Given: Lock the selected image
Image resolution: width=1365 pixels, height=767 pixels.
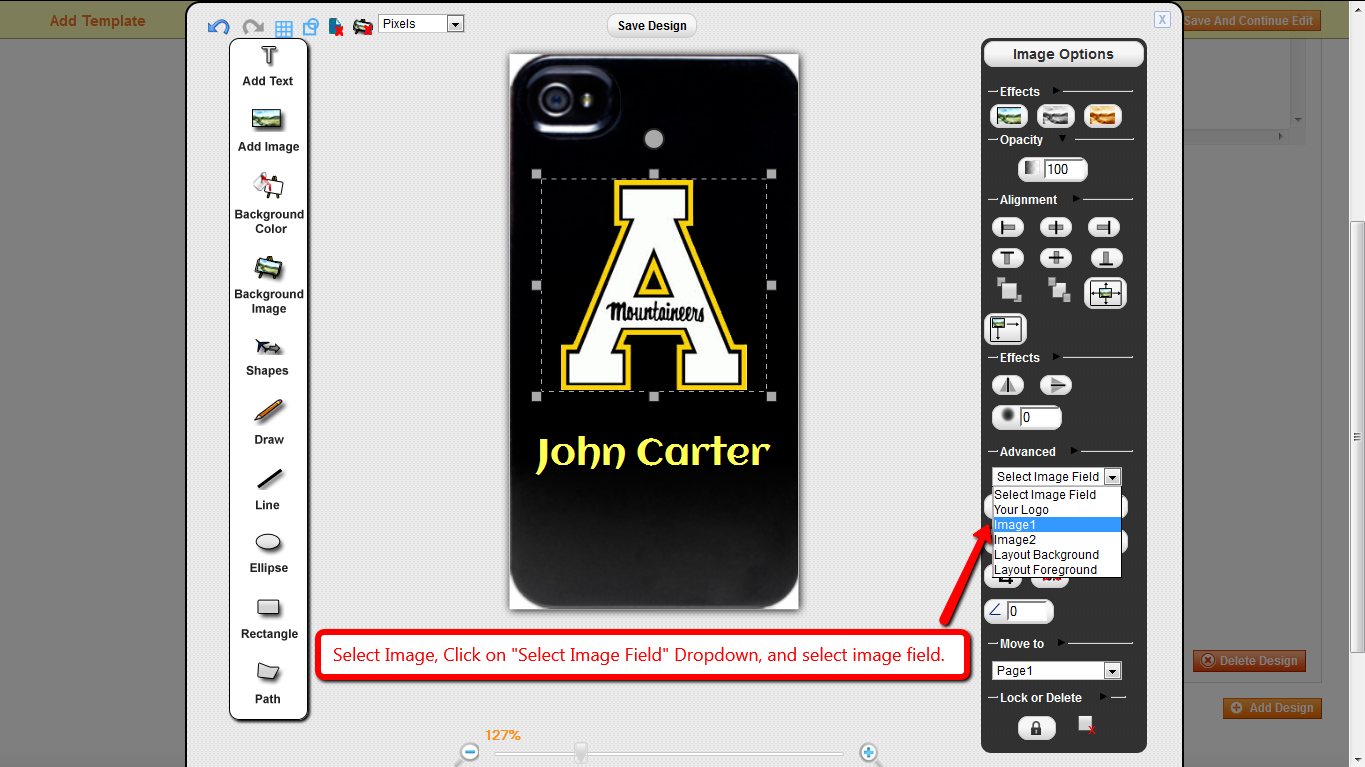Looking at the screenshot, I should click(x=1036, y=728).
